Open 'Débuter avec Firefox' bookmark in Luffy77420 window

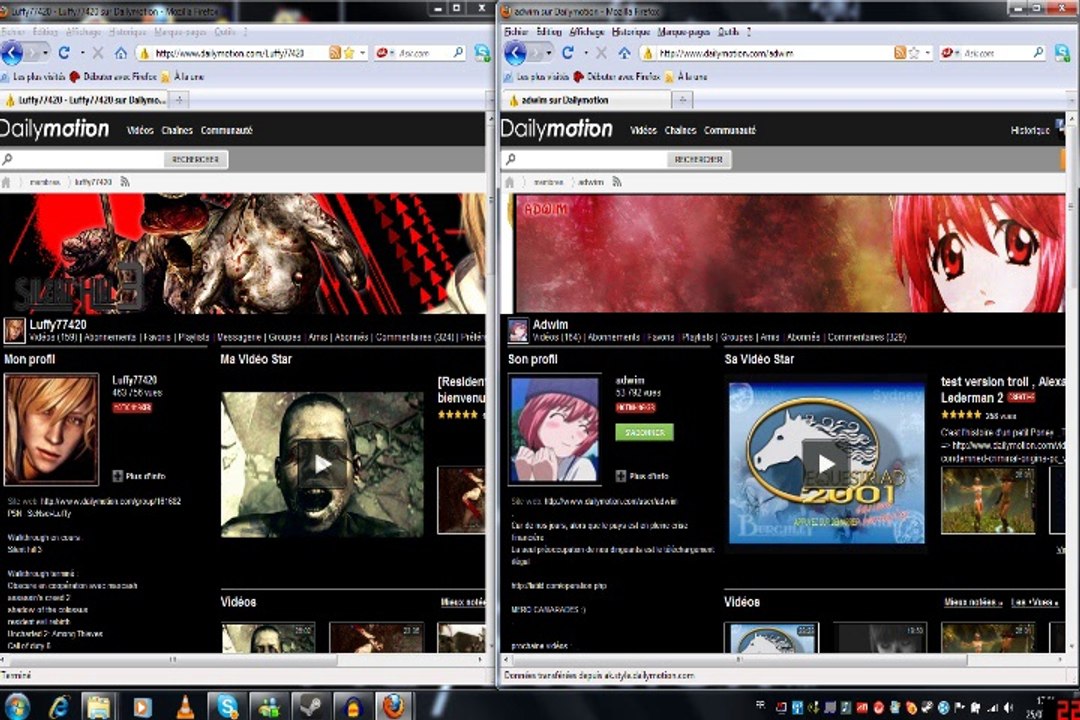pyautogui.click(x=114, y=76)
